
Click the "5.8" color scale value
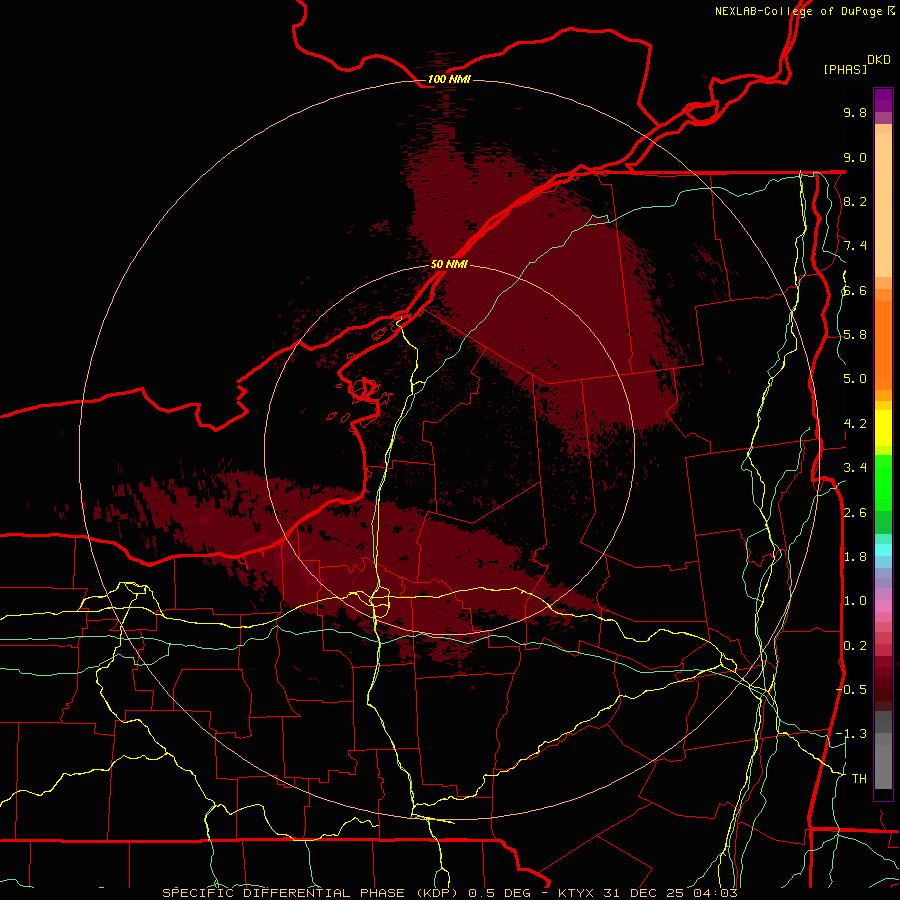(x=855, y=335)
